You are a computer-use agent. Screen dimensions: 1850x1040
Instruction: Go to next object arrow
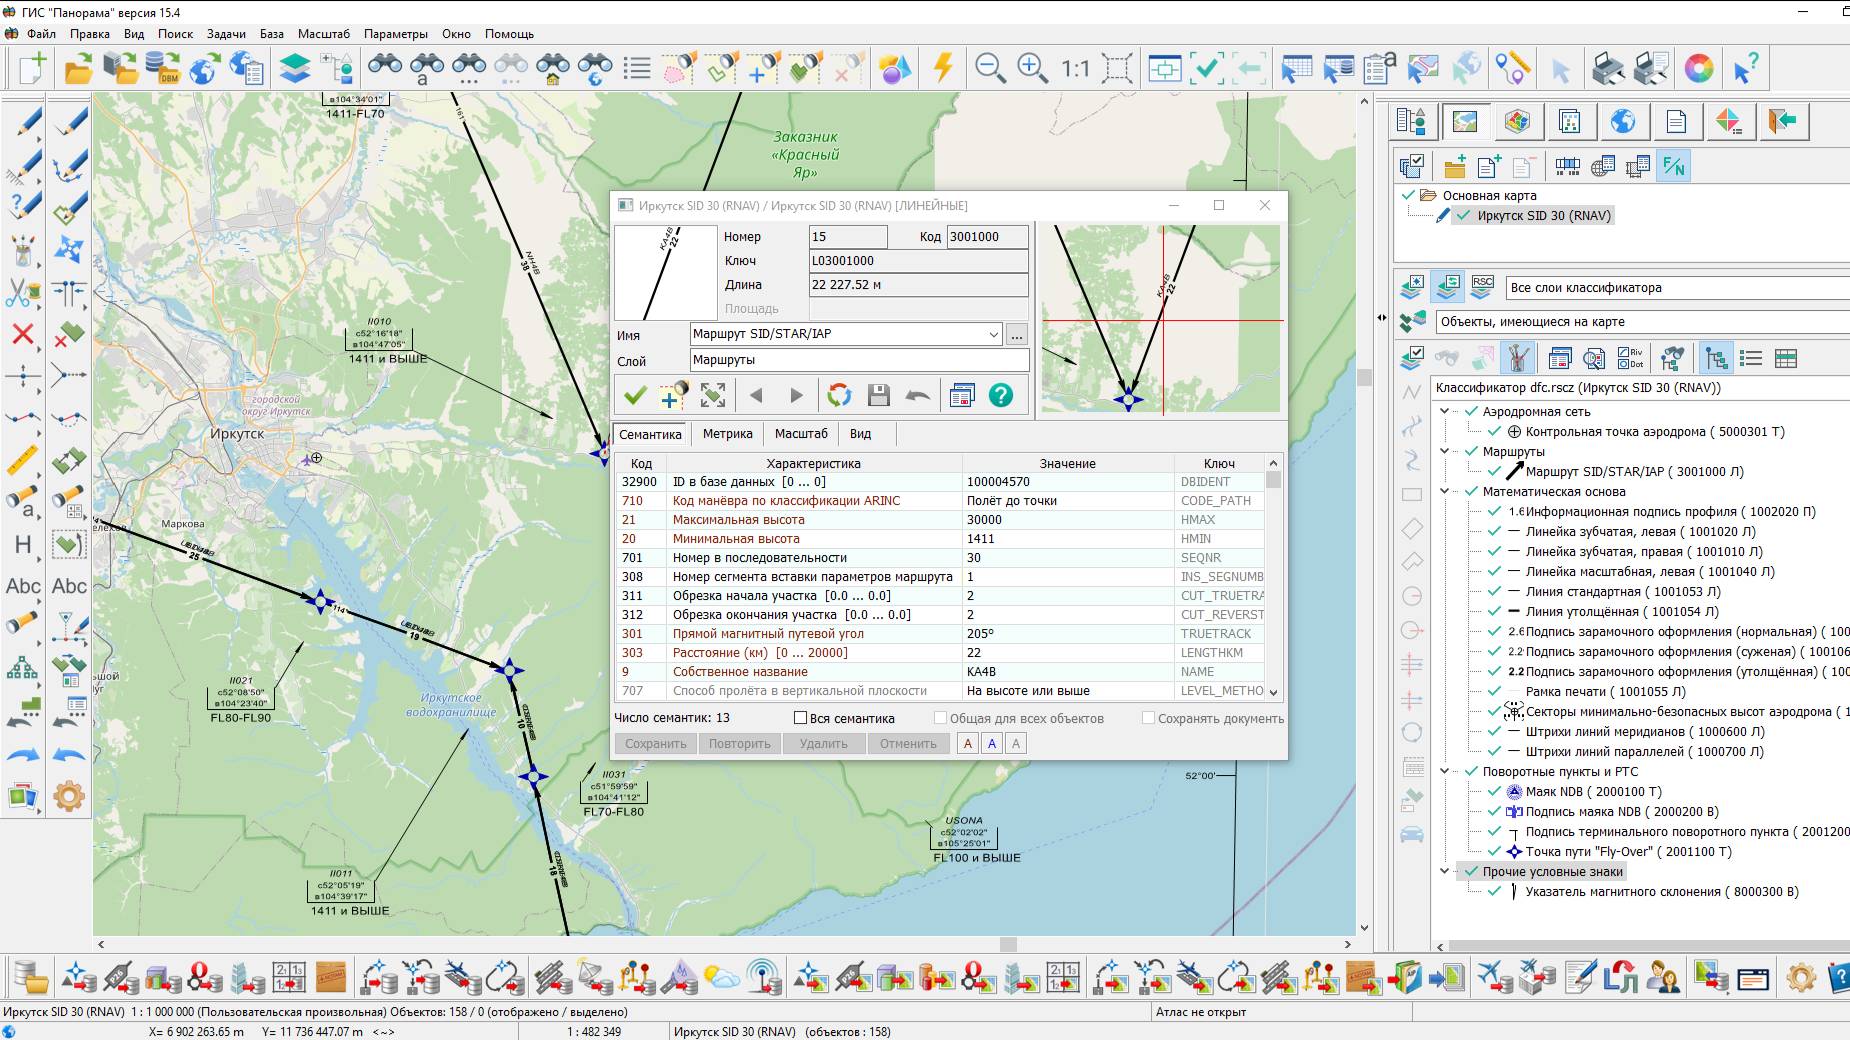click(796, 396)
